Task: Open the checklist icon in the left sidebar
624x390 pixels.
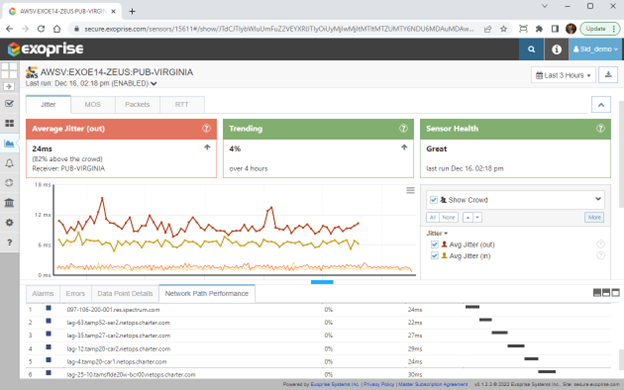Action: (x=9, y=104)
